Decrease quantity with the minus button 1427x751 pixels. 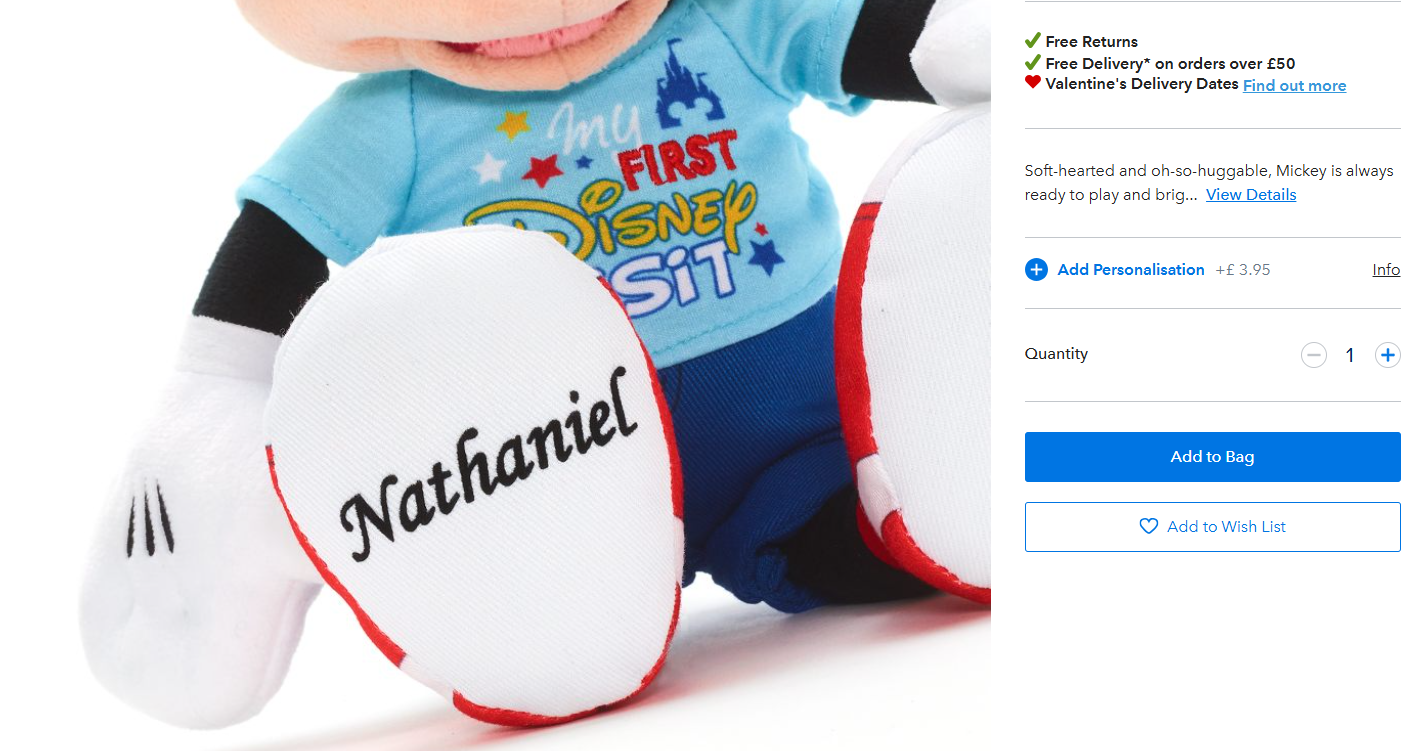tap(1314, 355)
